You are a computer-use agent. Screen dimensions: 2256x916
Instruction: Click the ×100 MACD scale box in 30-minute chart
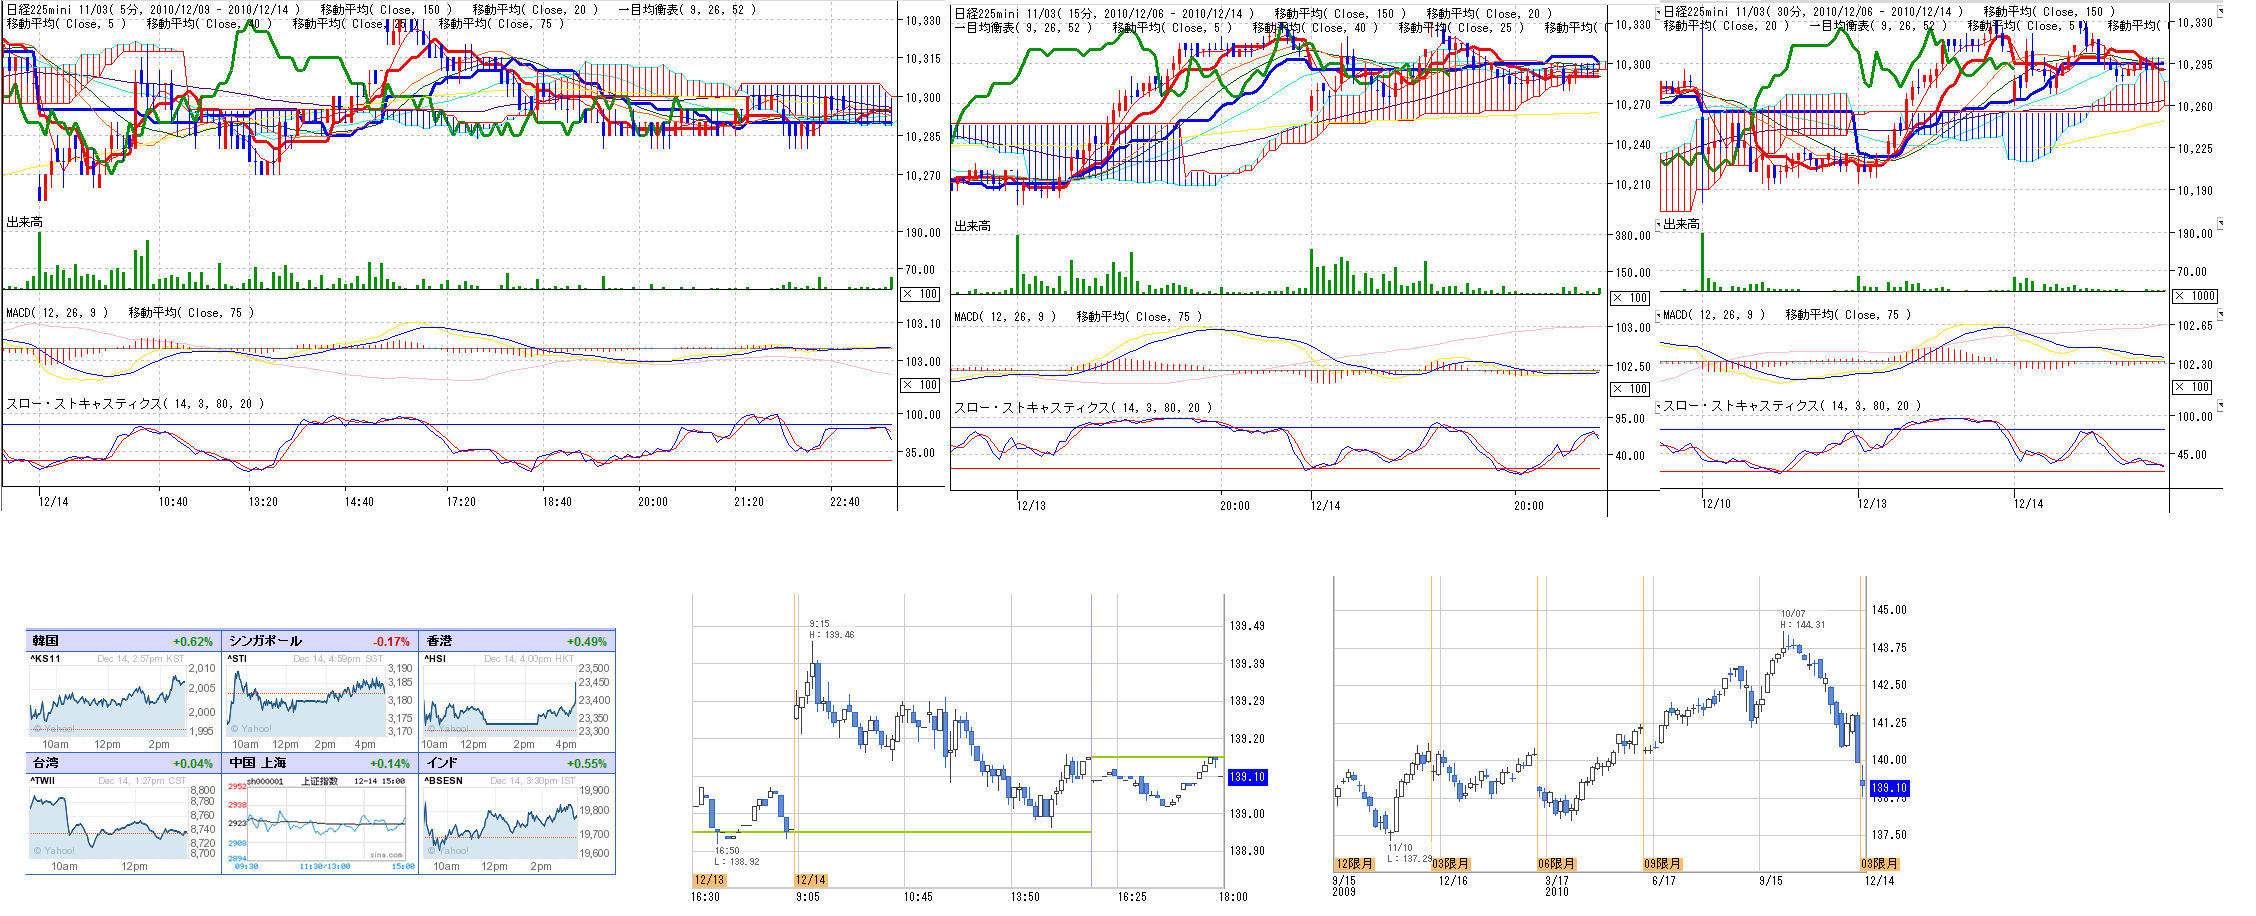click(x=2196, y=387)
